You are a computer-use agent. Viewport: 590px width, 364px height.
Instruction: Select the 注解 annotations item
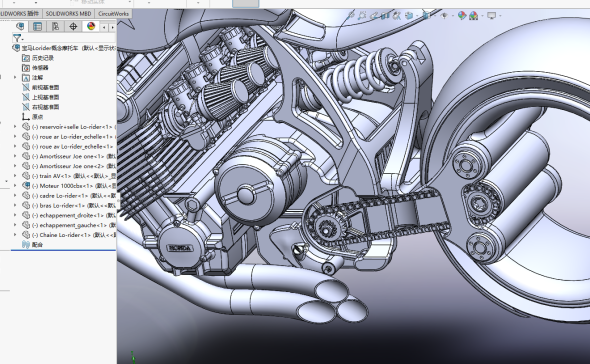(x=33, y=78)
